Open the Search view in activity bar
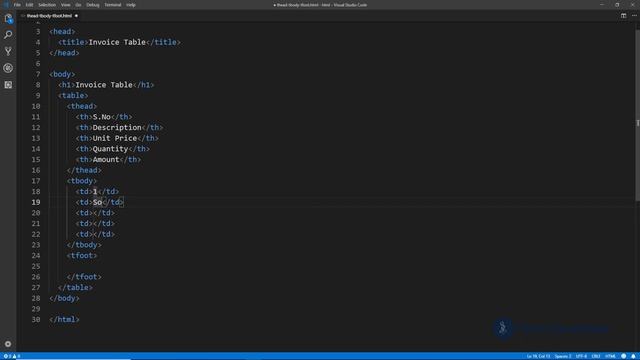640x360 pixels. (x=8, y=35)
